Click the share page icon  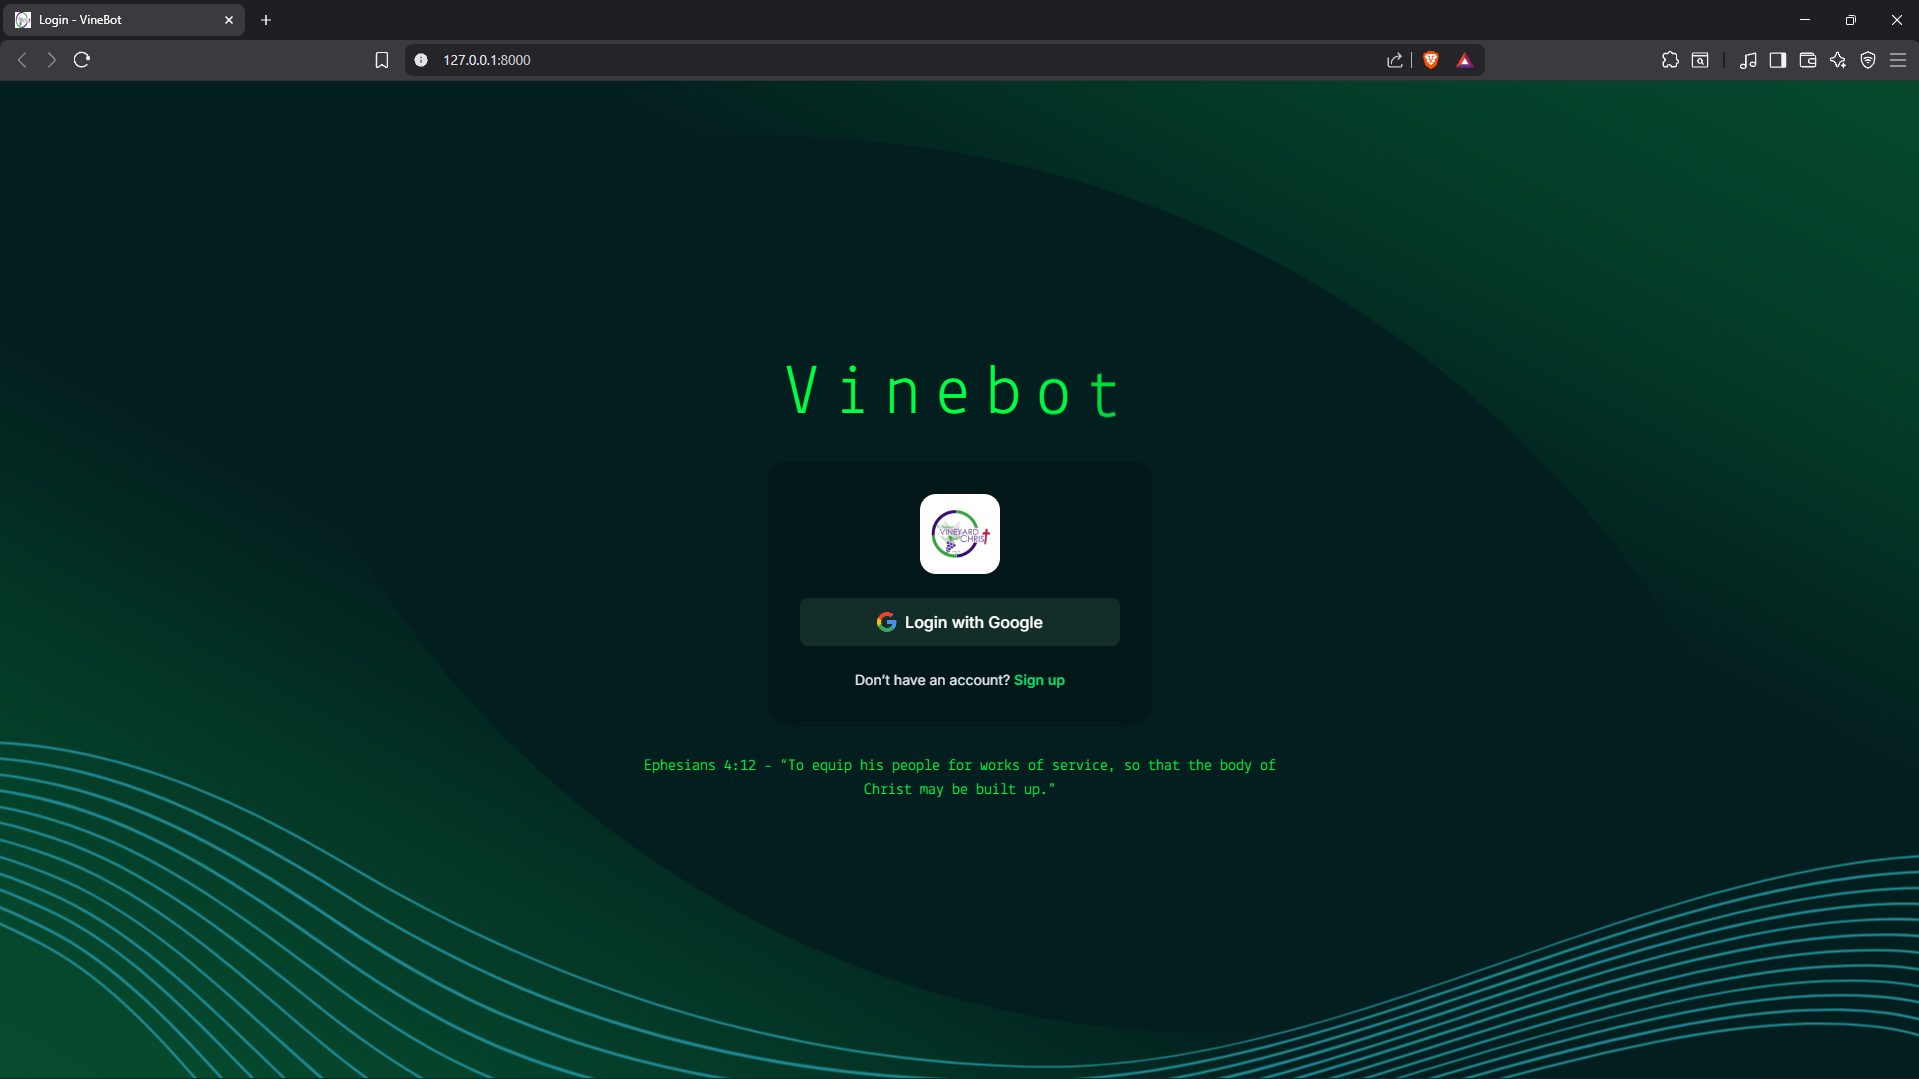pos(1395,60)
